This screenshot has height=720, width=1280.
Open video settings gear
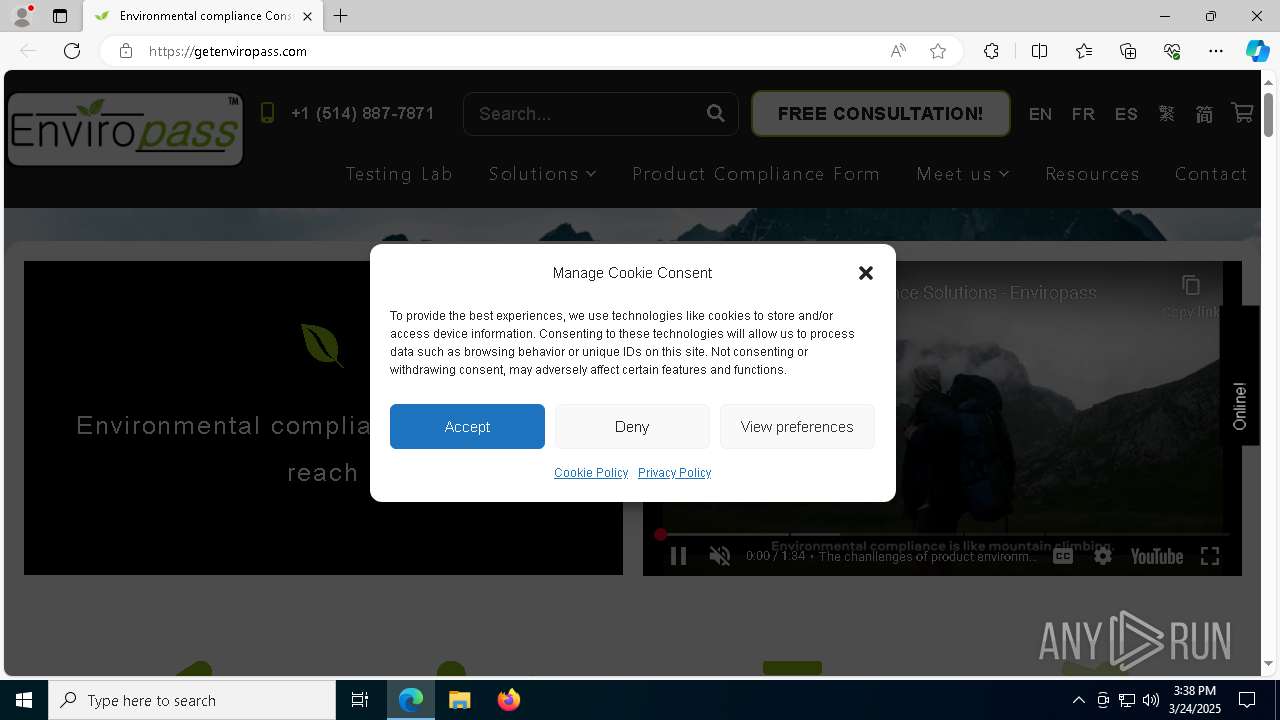coord(1103,556)
